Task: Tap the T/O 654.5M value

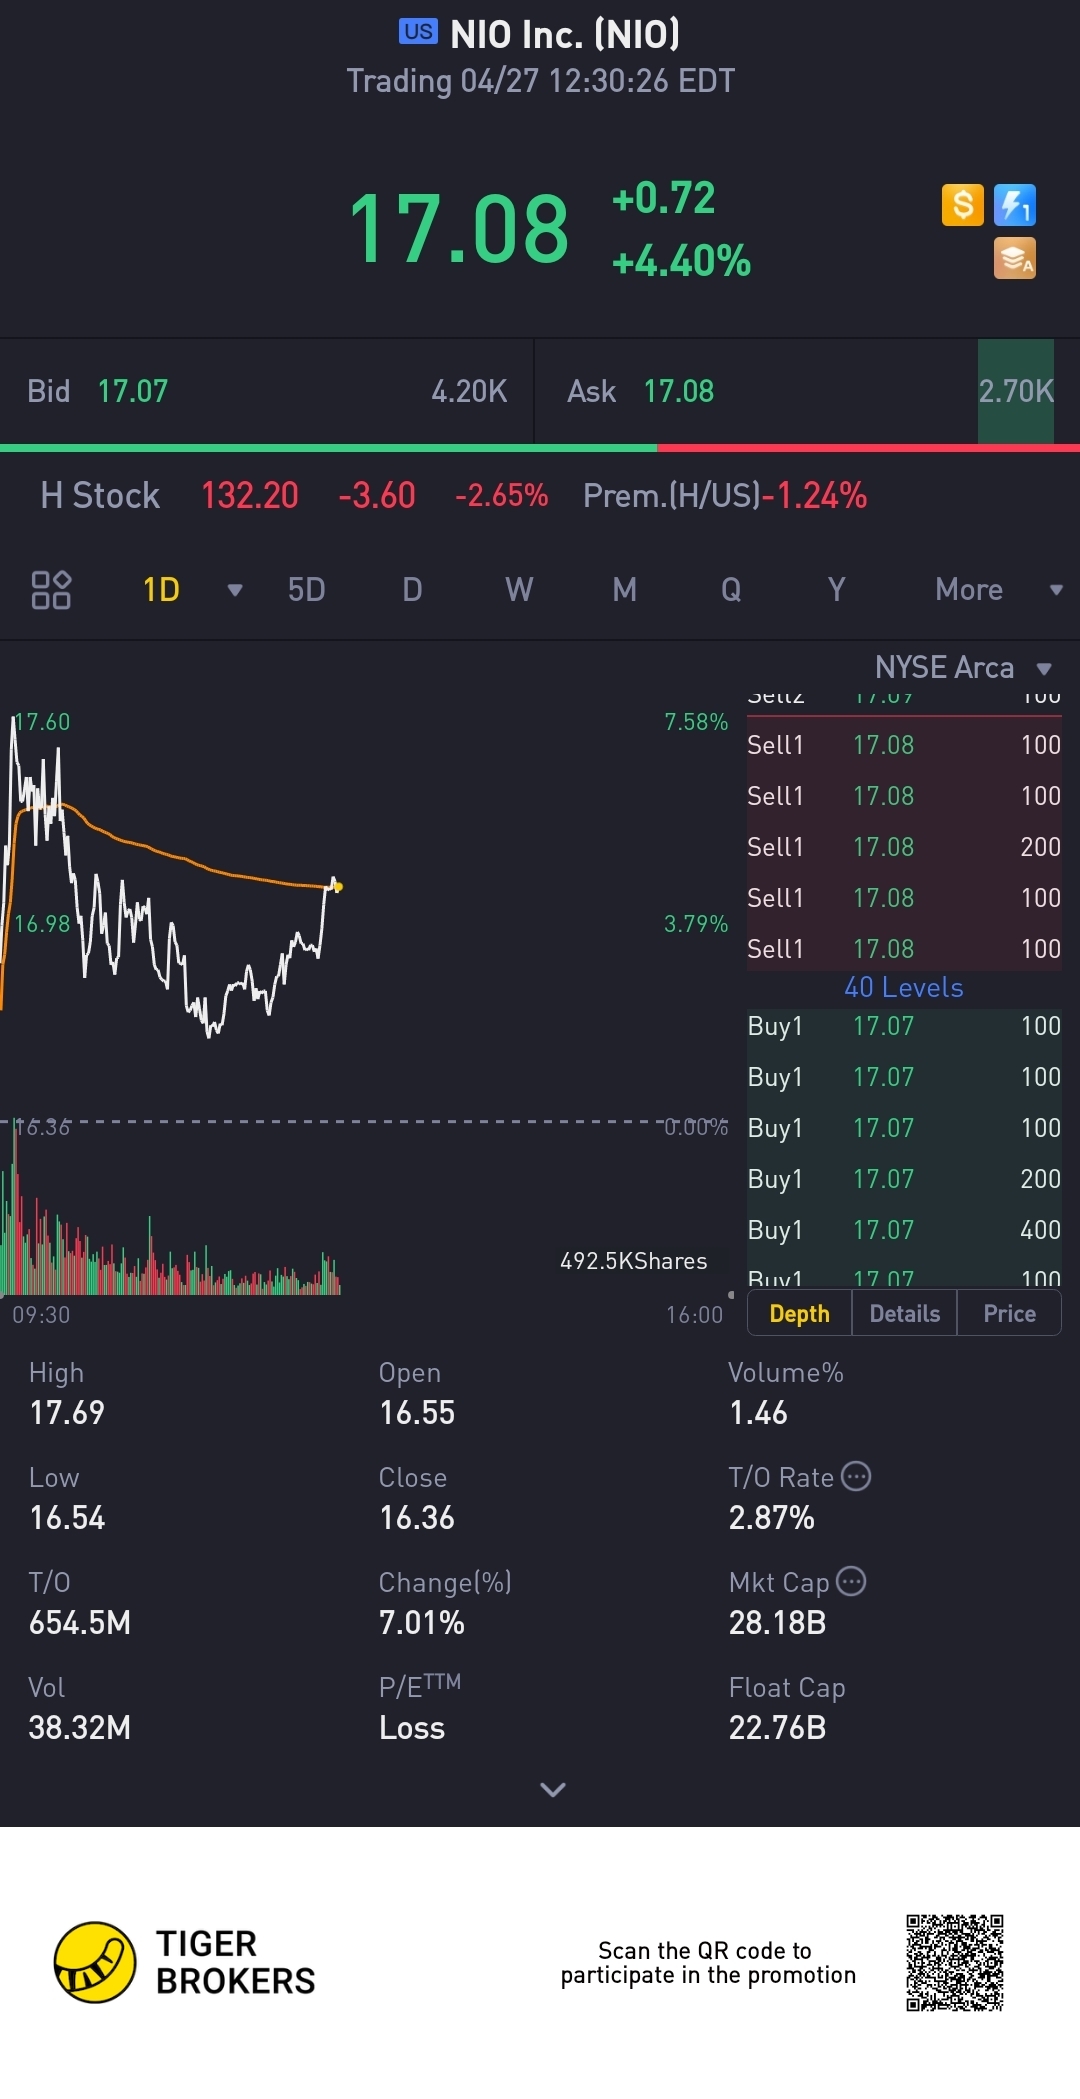Action: [80, 1622]
